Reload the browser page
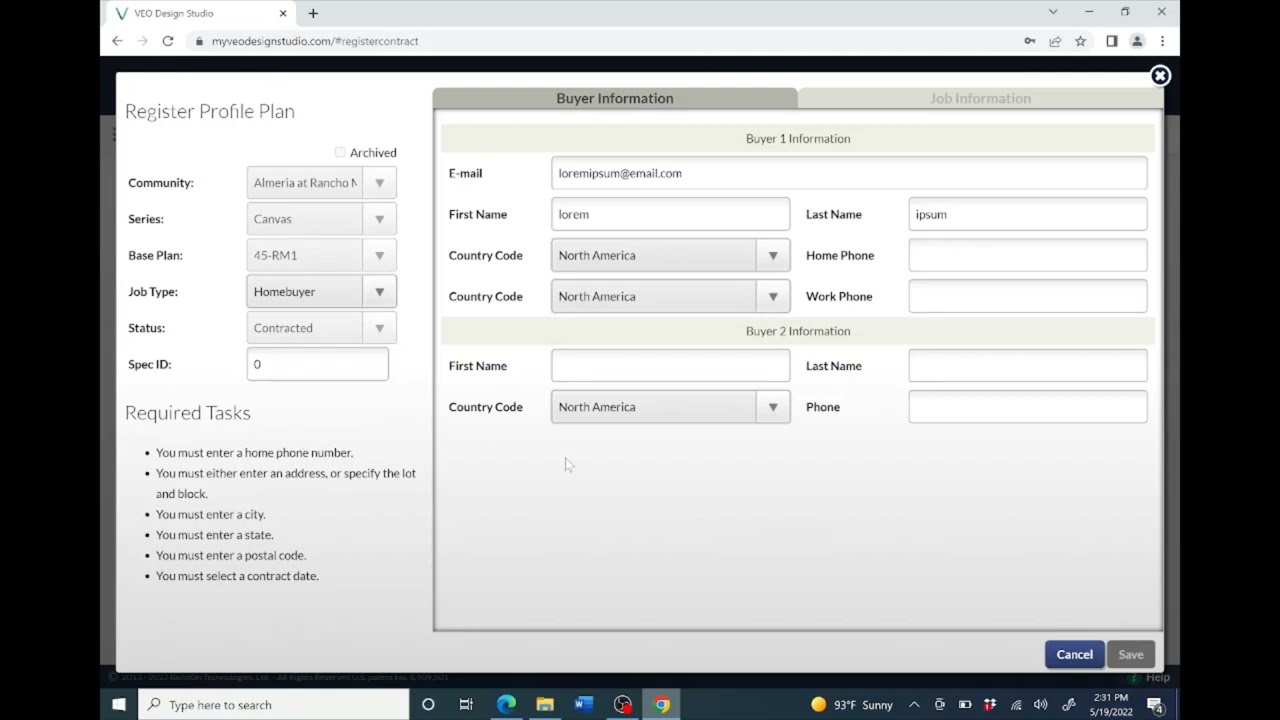1280x720 pixels. pyautogui.click(x=168, y=41)
